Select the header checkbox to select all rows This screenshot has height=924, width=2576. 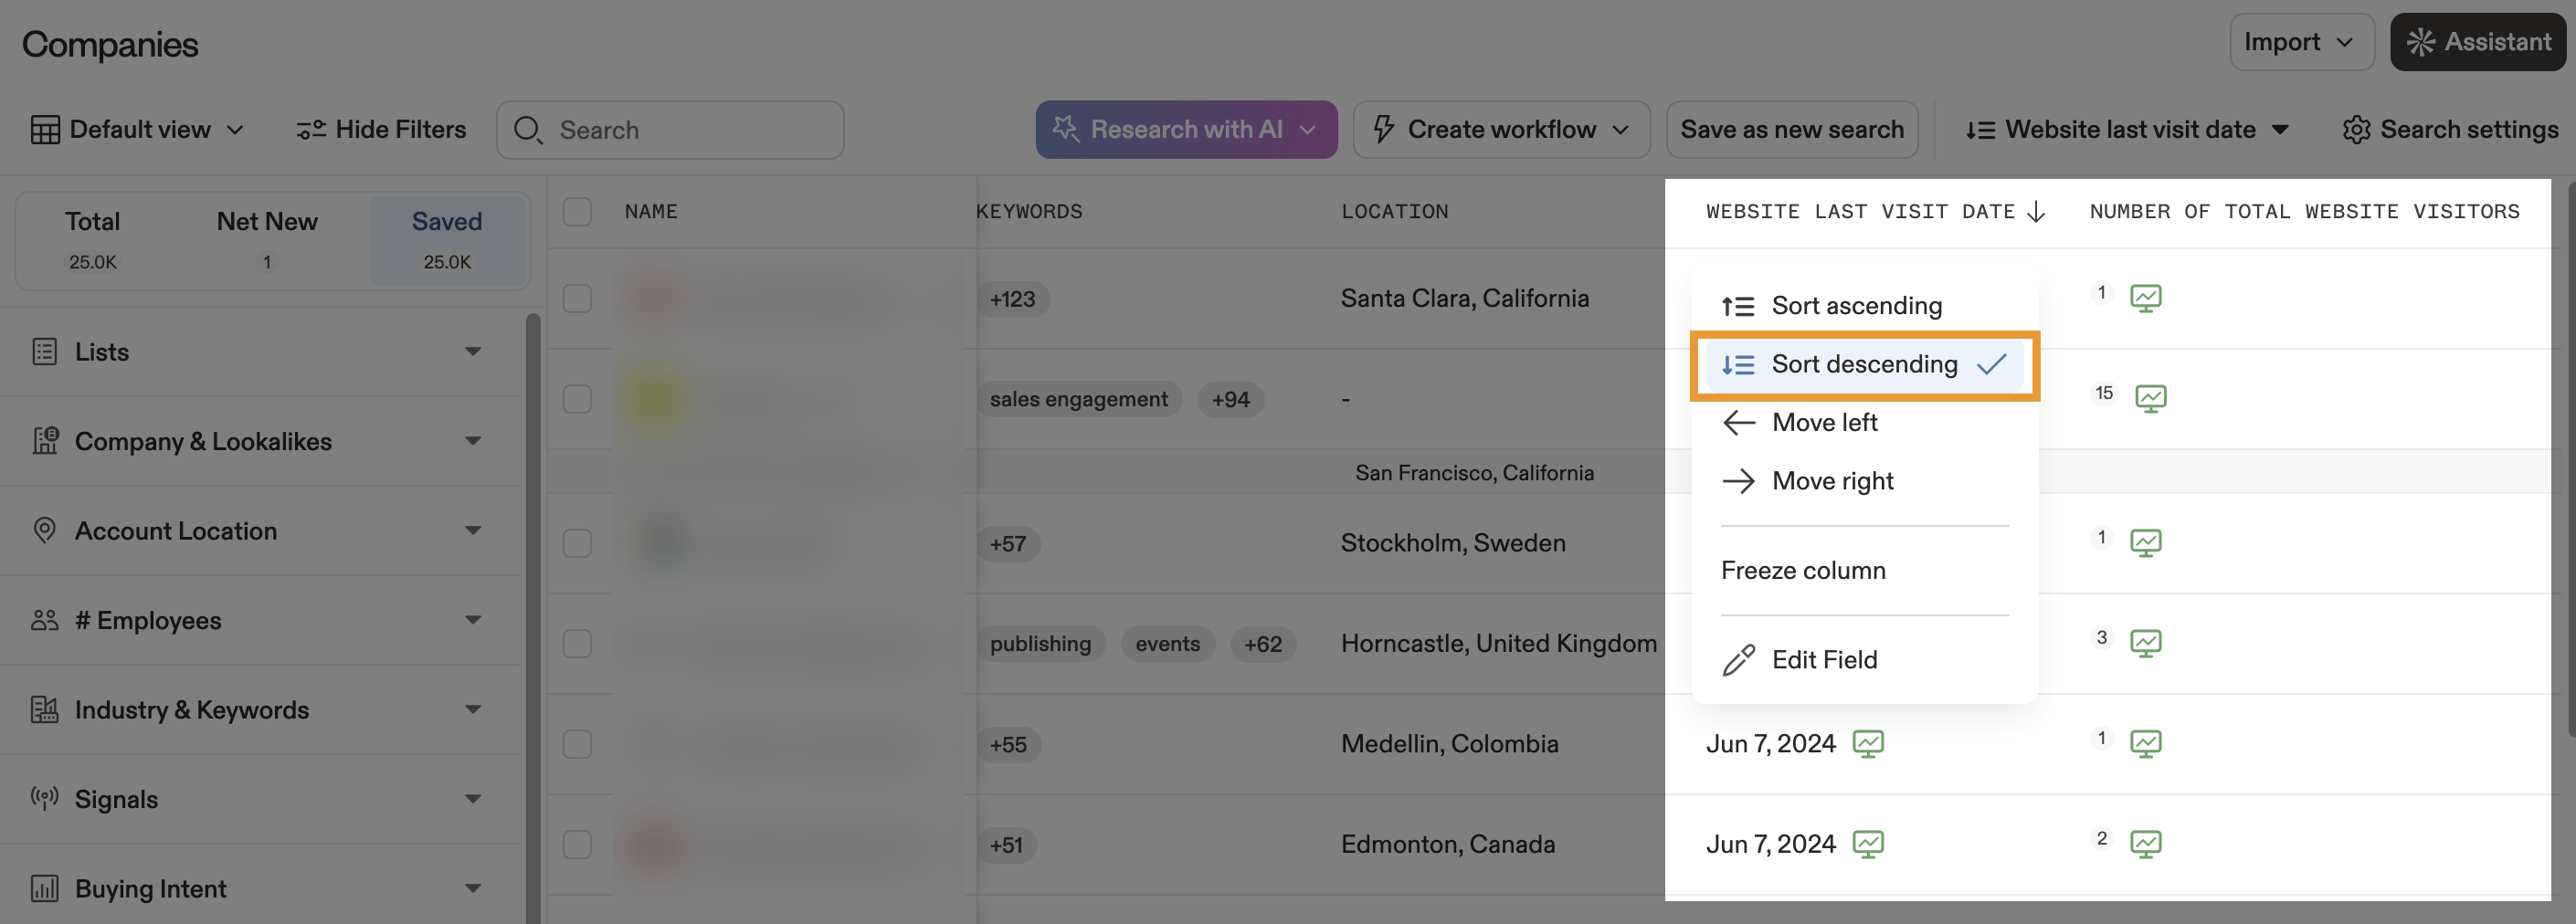pos(577,211)
